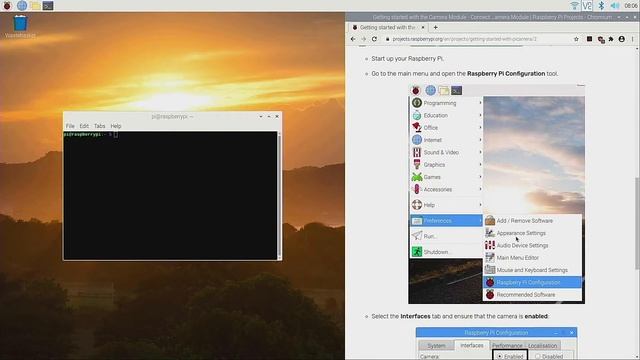Click the terminal window title bar

pyautogui.click(x=172, y=116)
